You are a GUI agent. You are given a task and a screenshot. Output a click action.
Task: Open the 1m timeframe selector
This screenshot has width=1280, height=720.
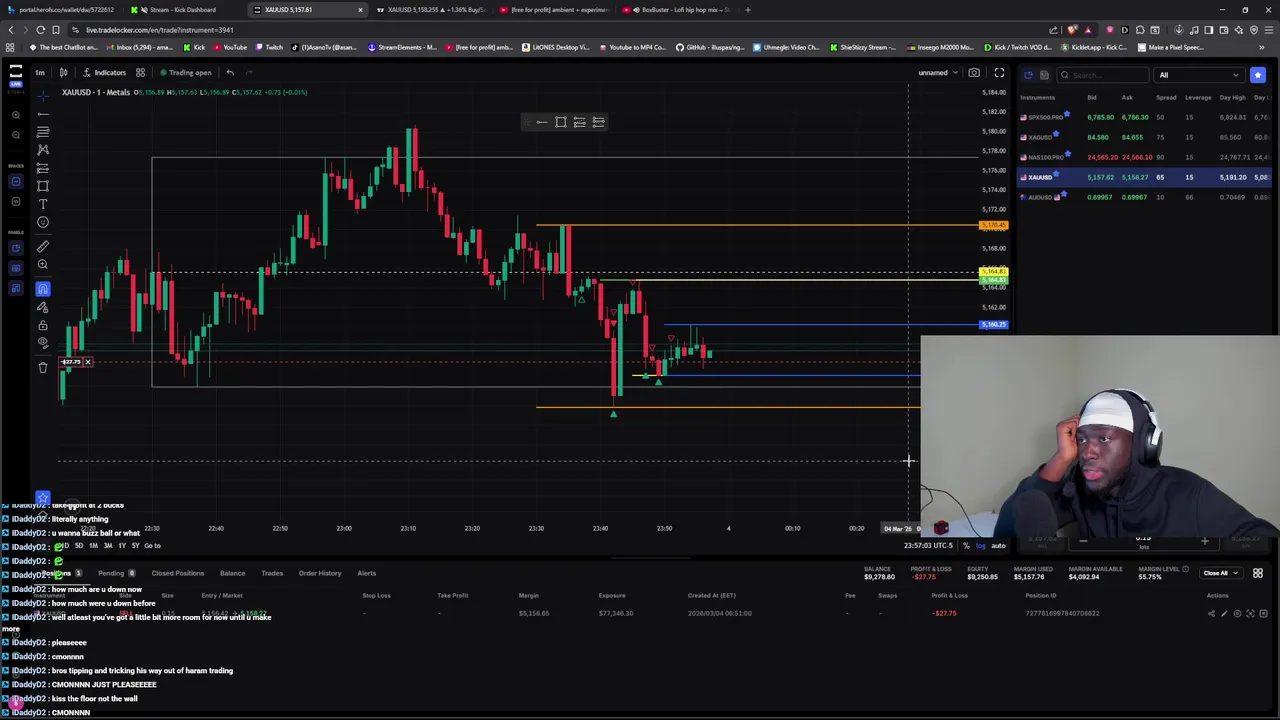coord(40,72)
